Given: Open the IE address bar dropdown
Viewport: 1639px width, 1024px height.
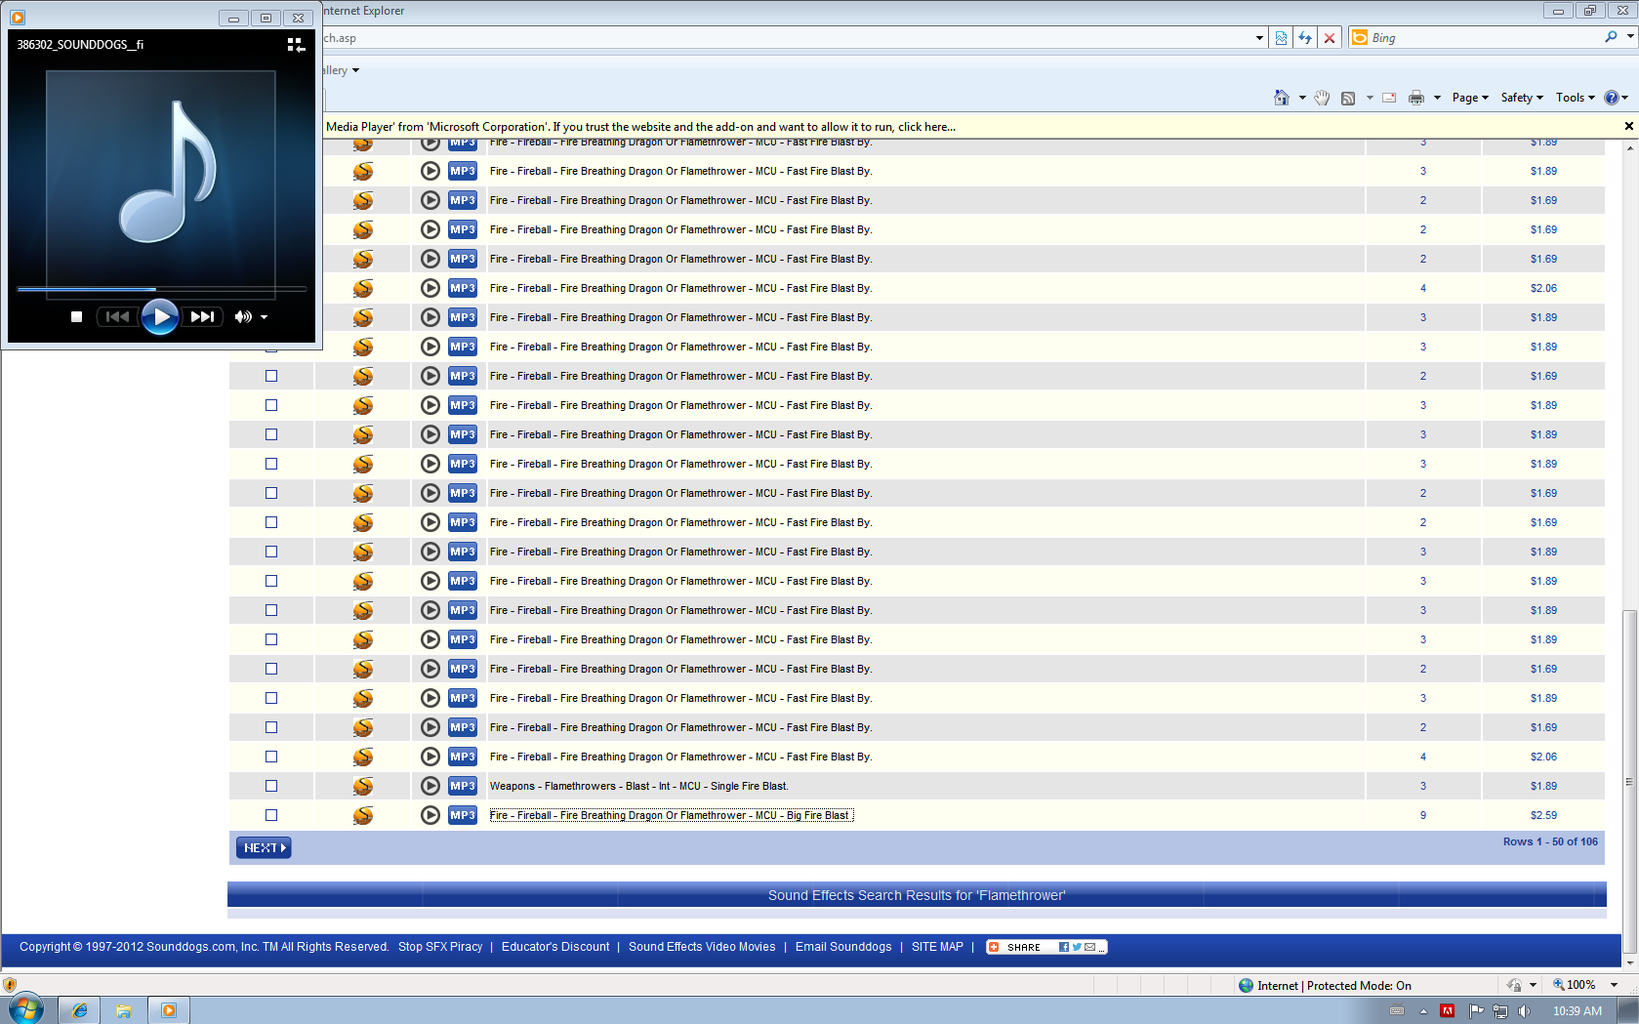Looking at the screenshot, I should (x=1259, y=38).
